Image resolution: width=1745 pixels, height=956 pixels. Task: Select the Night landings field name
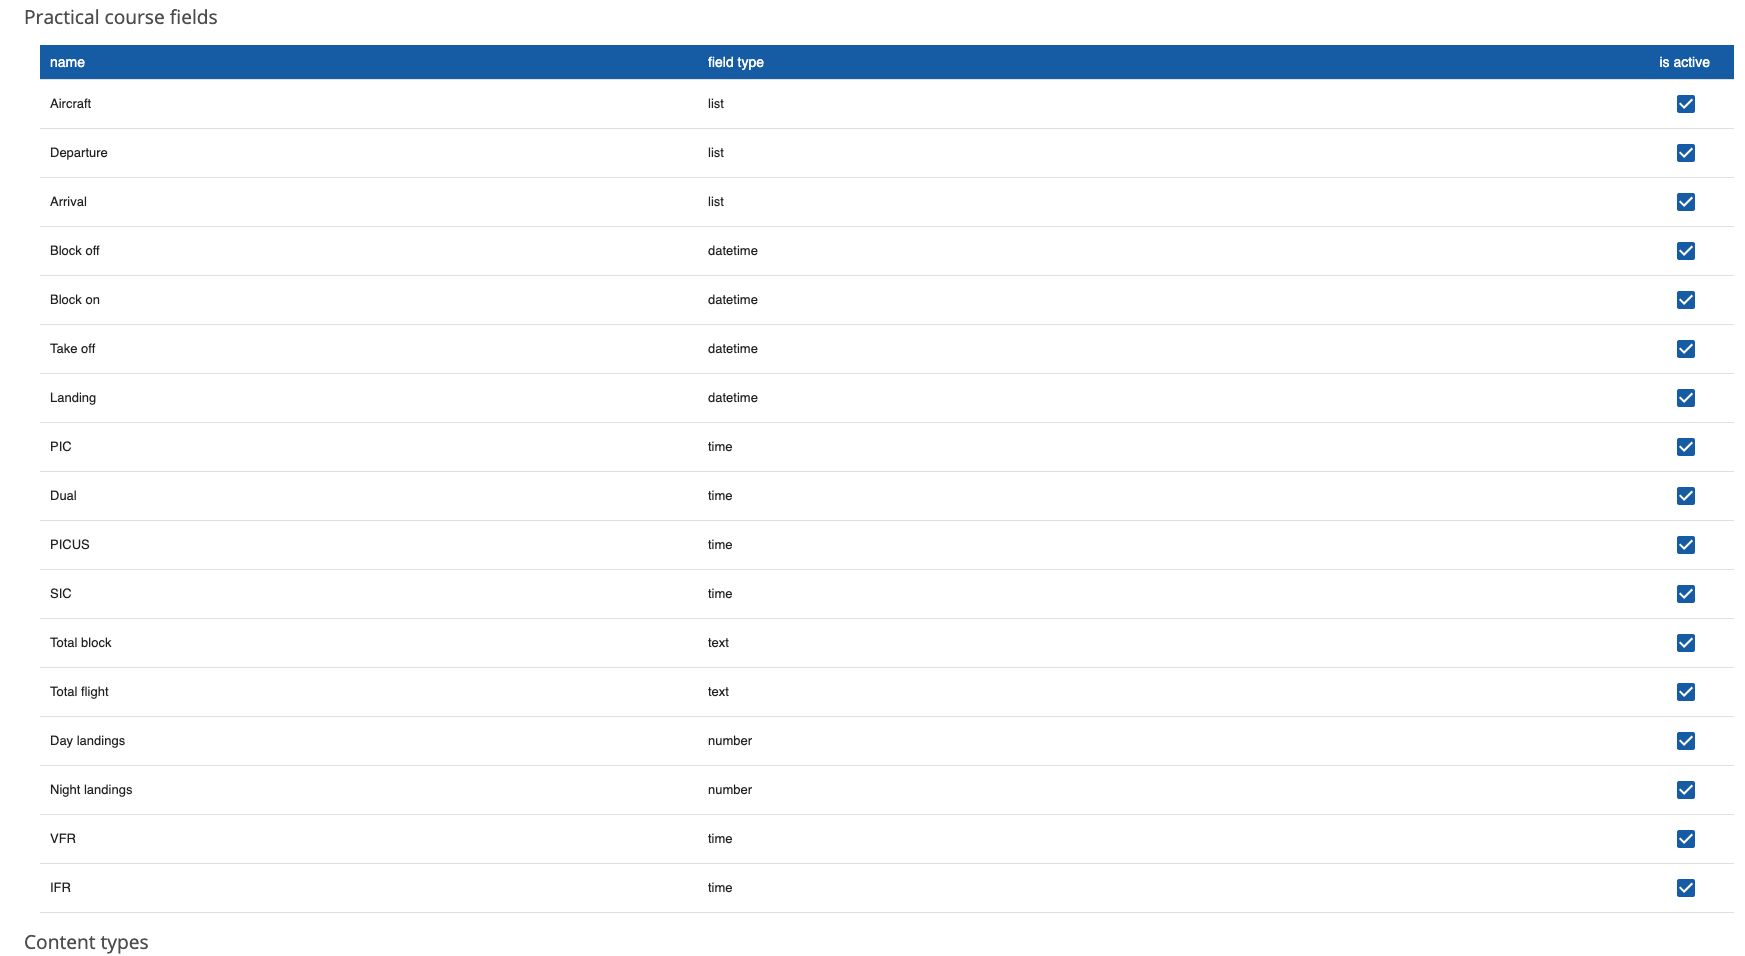[x=91, y=790]
